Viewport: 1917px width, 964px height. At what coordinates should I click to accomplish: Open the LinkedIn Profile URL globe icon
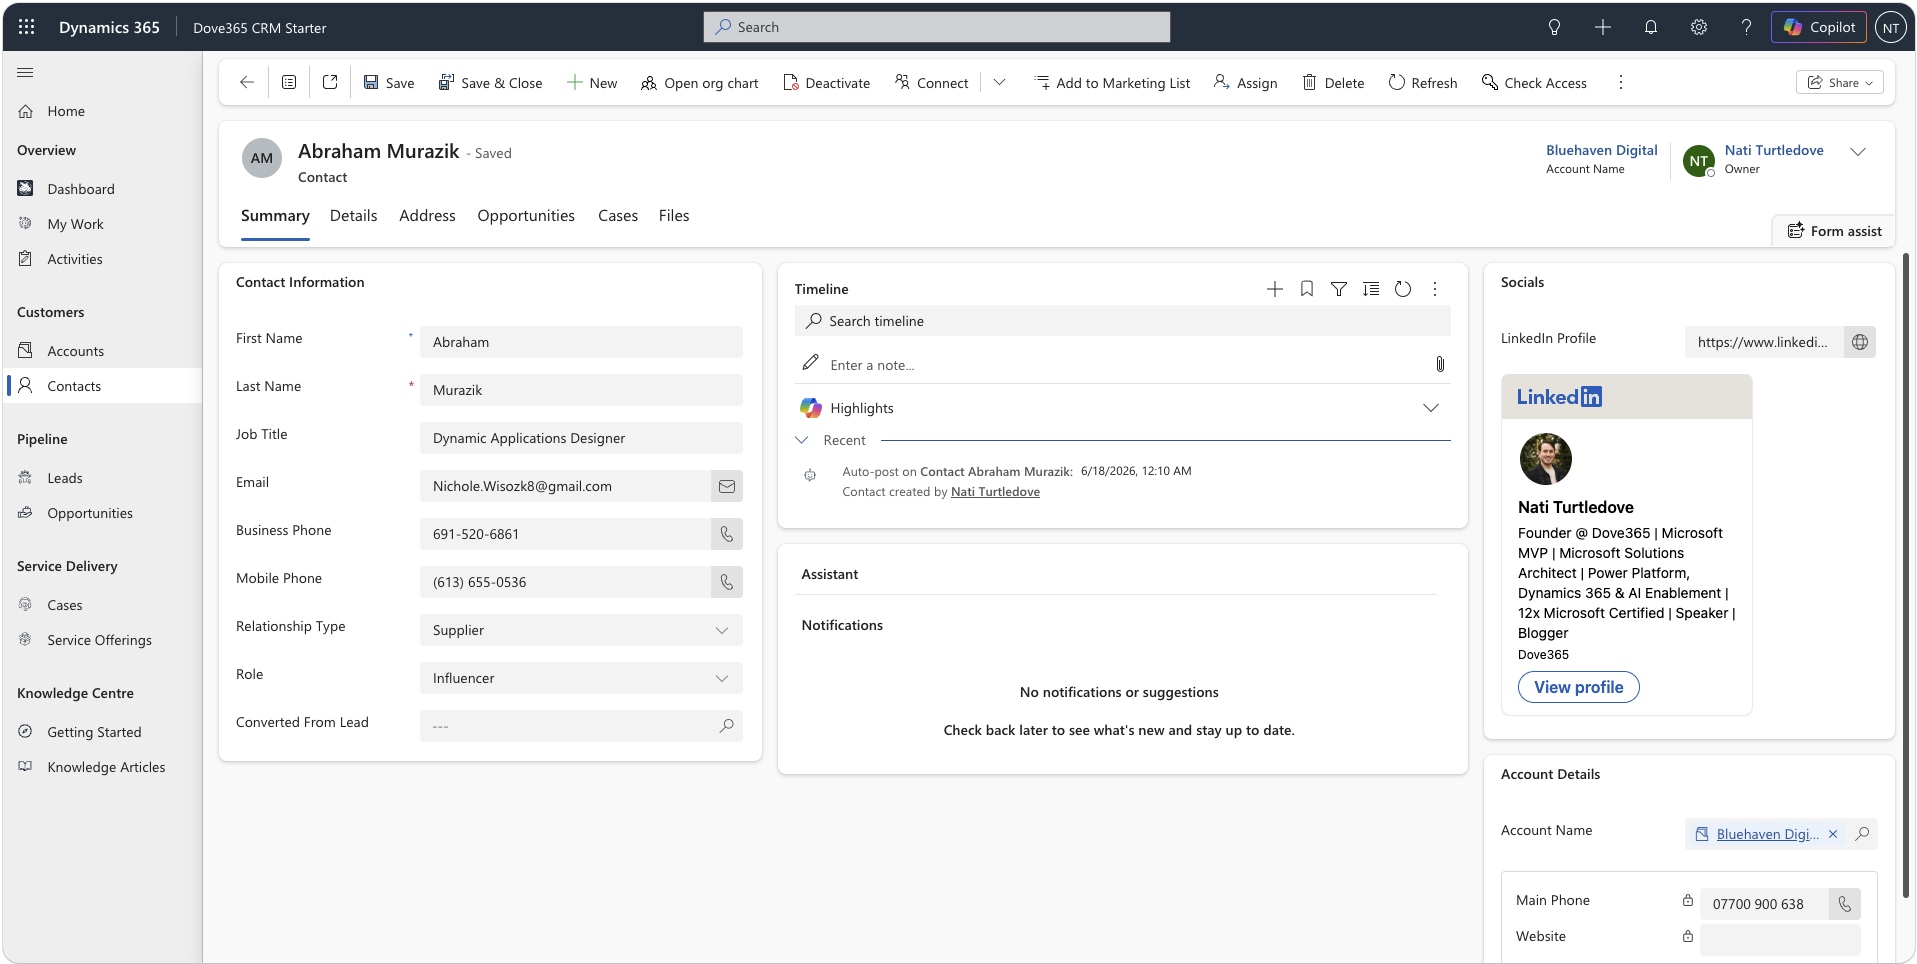[x=1860, y=342]
